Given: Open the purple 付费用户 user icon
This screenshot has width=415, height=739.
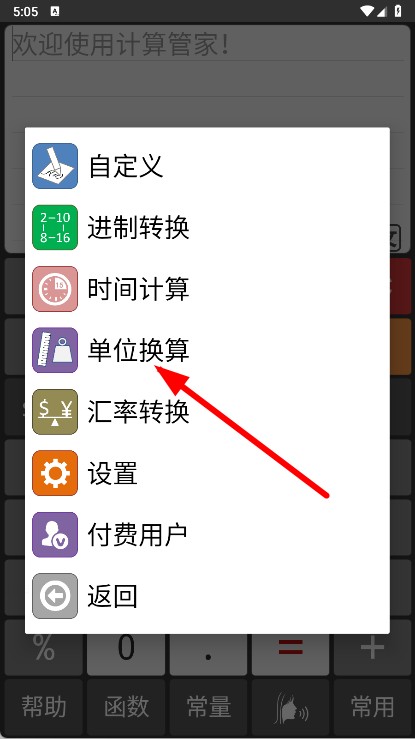Looking at the screenshot, I should click(55, 534).
